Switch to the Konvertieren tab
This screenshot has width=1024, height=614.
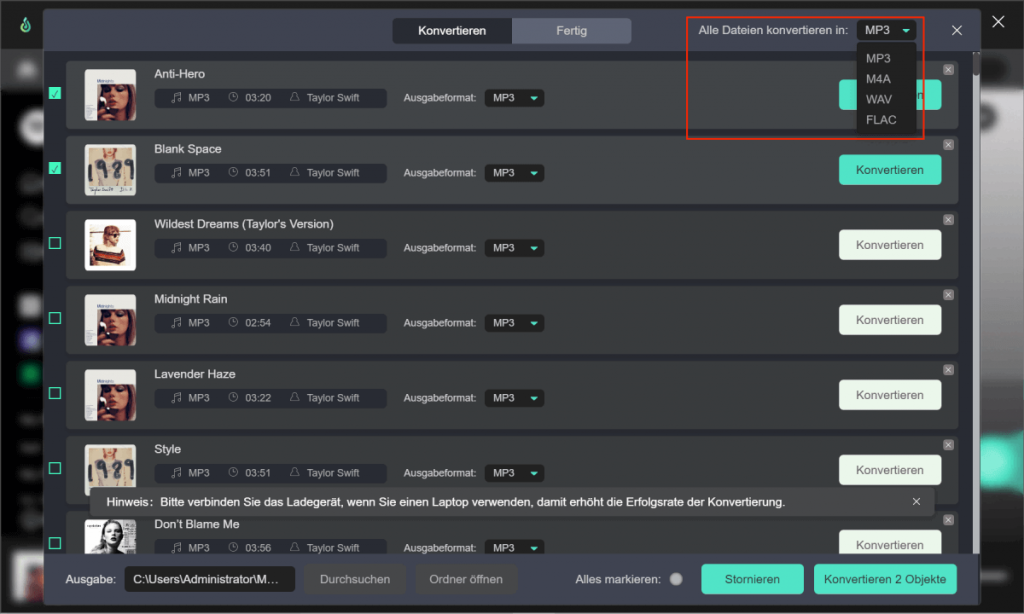(452, 31)
